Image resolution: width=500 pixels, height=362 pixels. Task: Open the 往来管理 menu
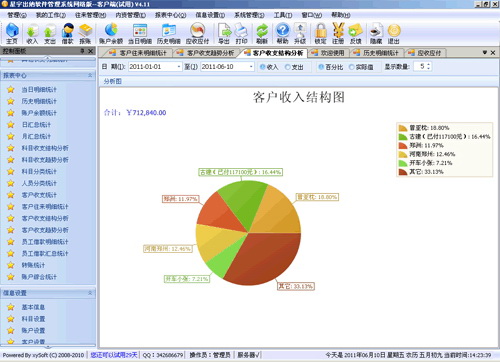click(x=90, y=15)
